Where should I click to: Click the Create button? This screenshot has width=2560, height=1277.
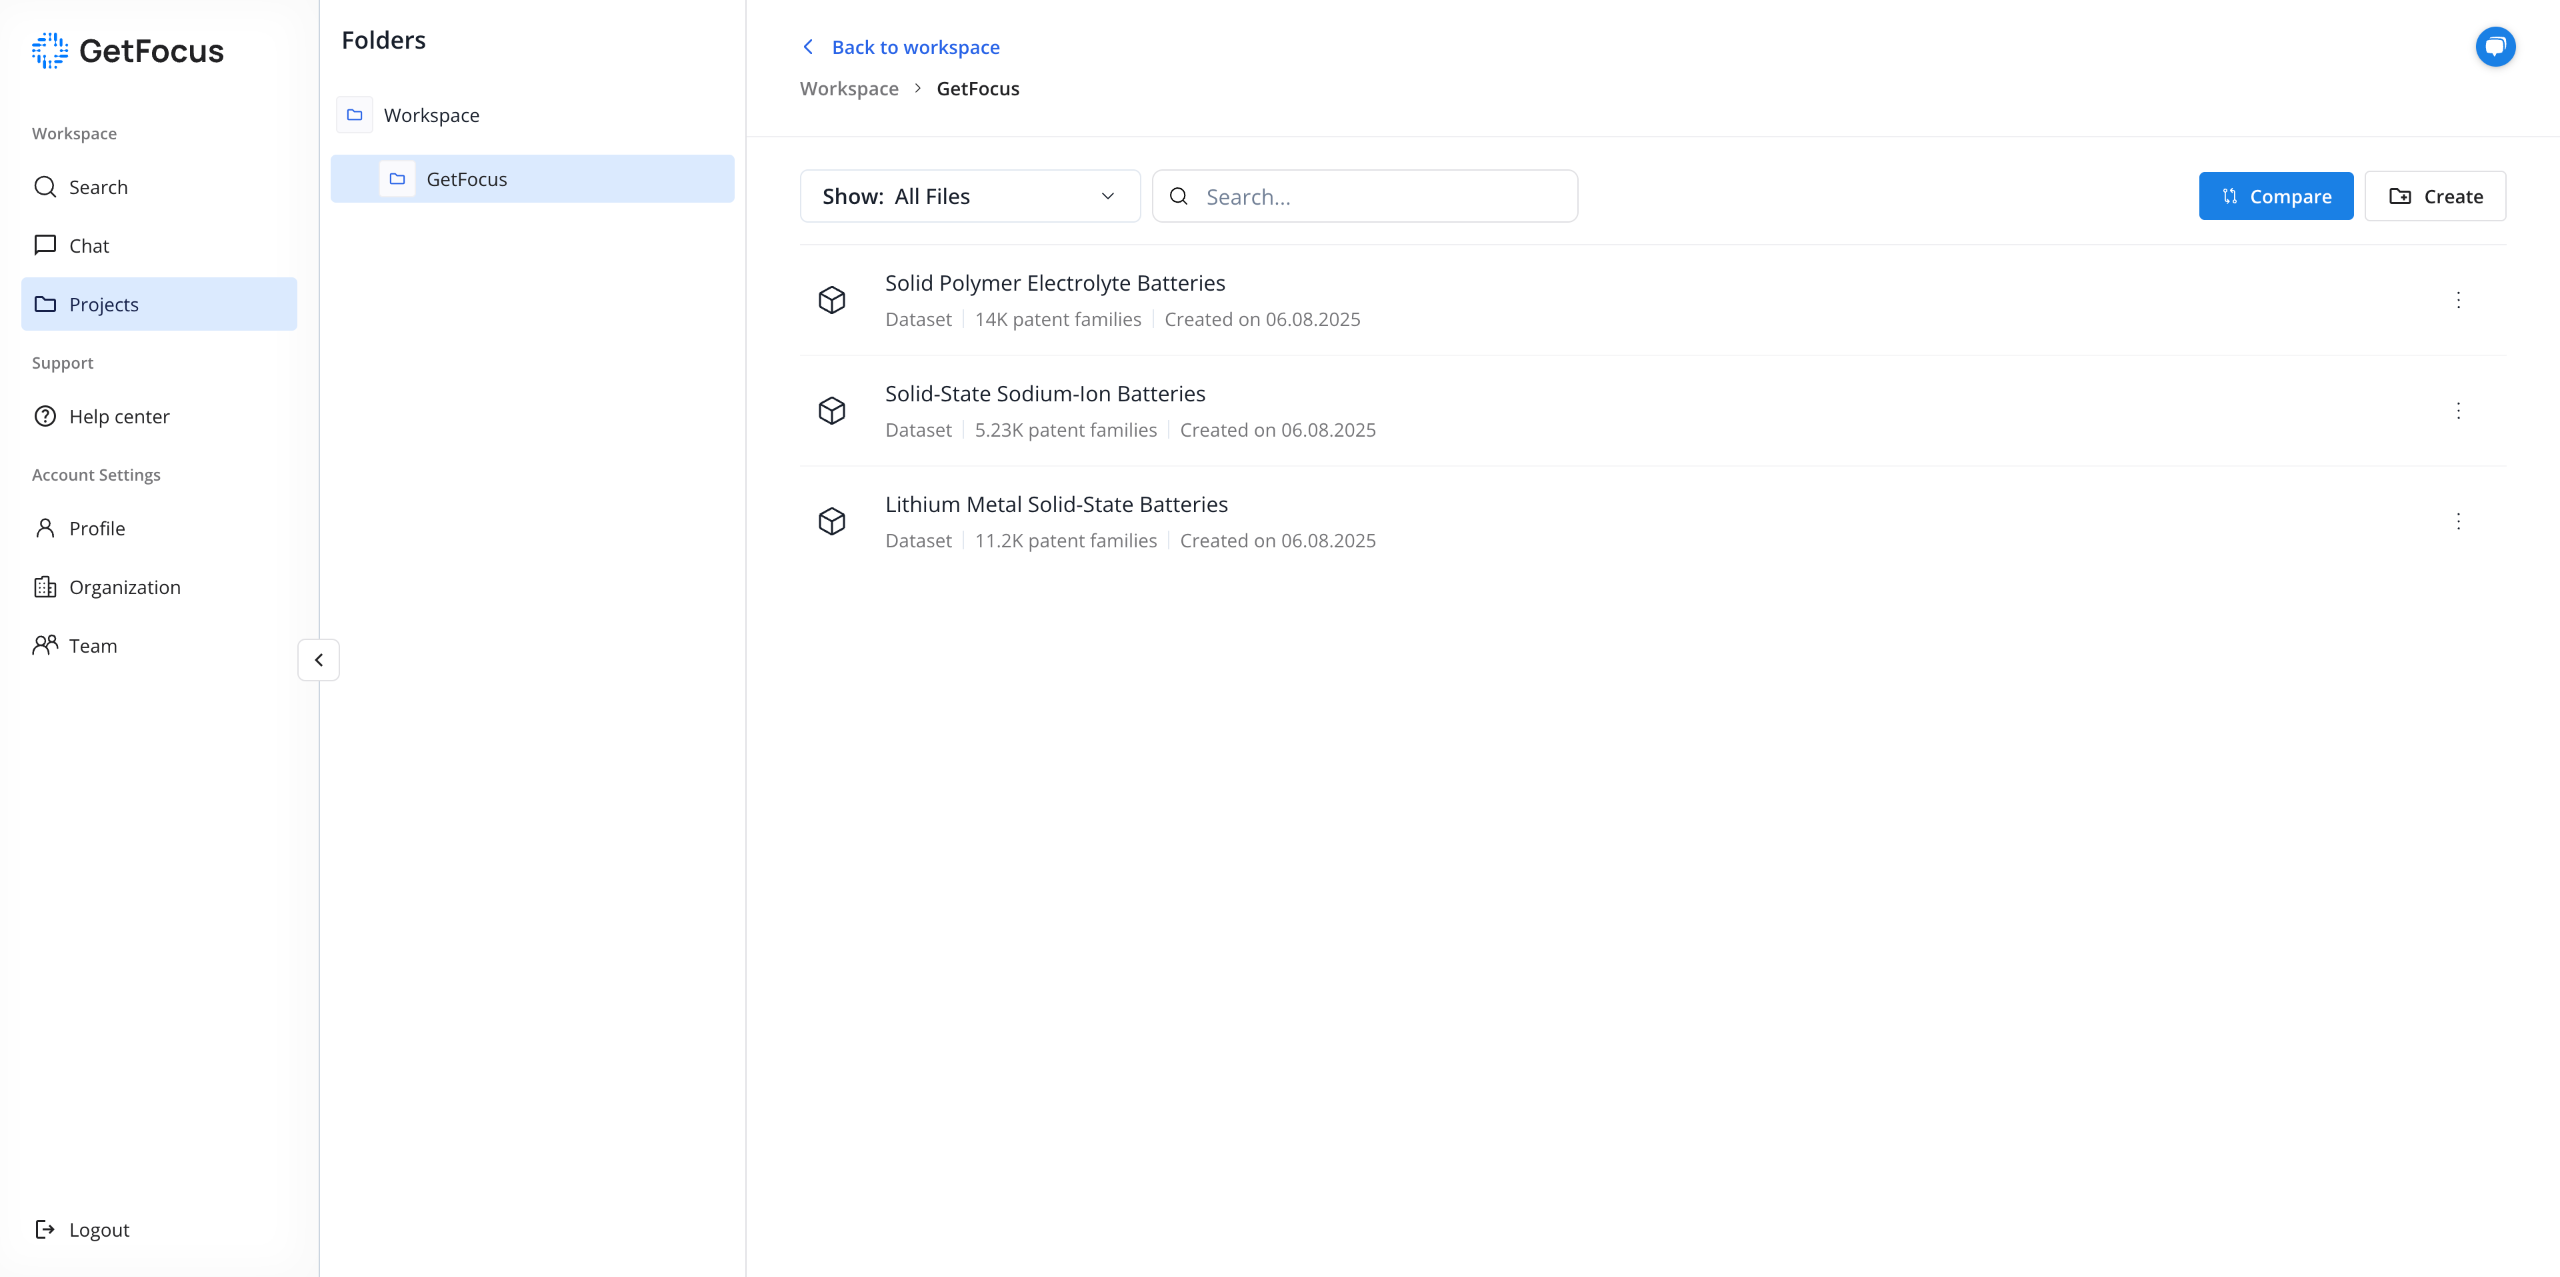(x=2434, y=196)
